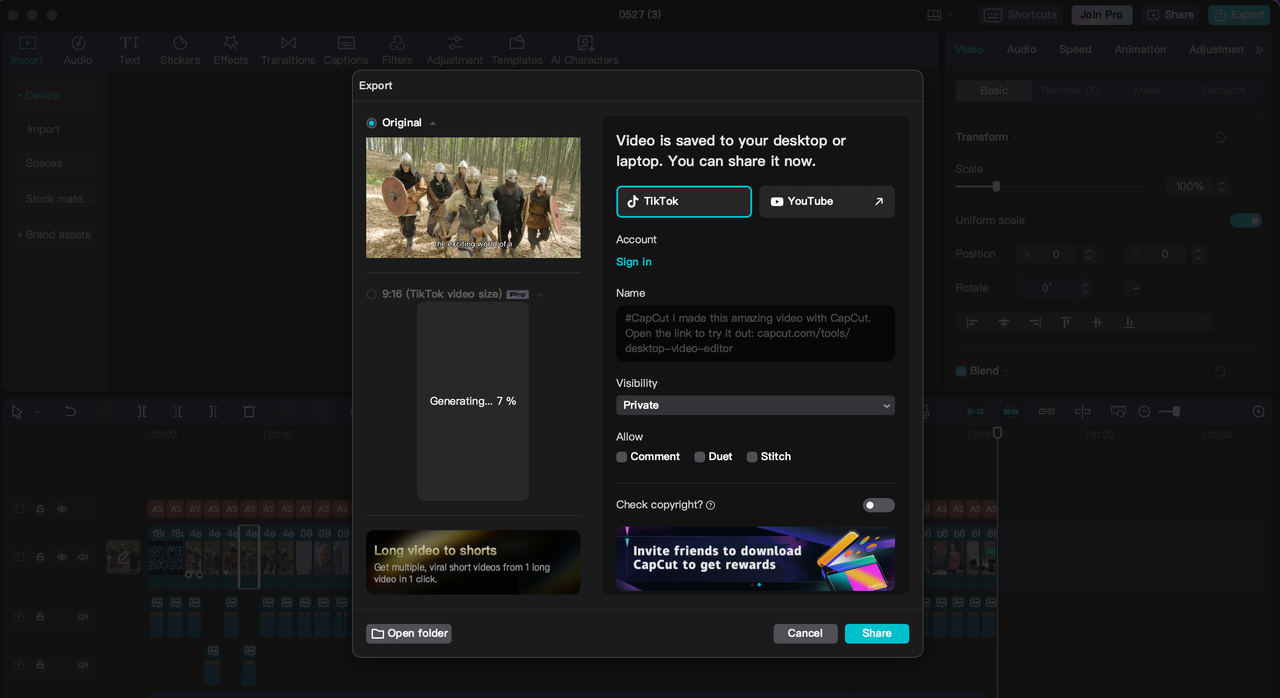Switch to the Speed tab in inspector
Viewport: 1280px width, 698px height.
[1075, 49]
